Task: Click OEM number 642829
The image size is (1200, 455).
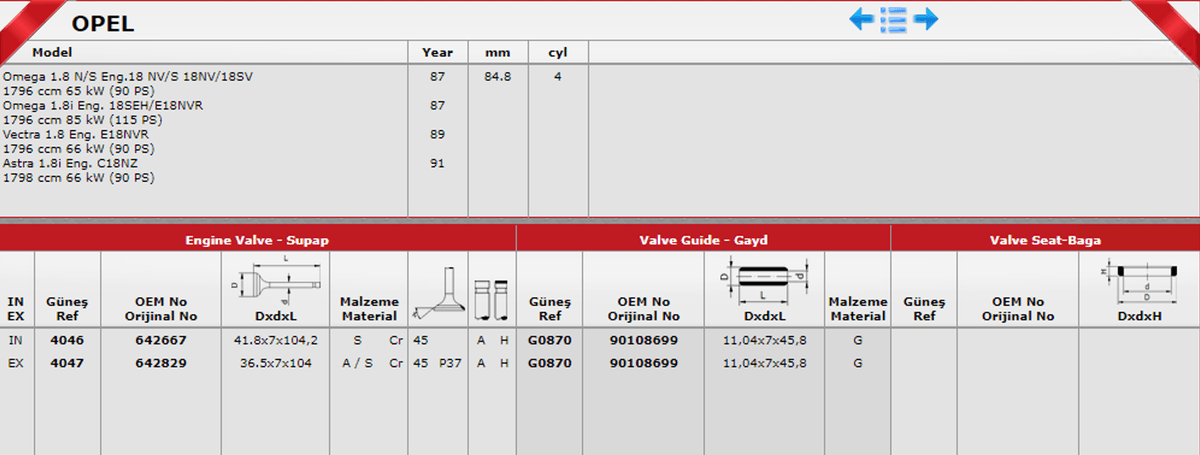Action: (x=160, y=363)
